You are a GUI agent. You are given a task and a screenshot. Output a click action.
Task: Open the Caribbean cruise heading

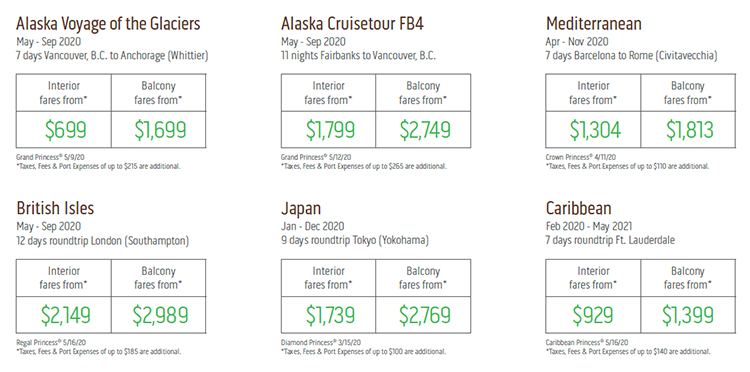578,208
